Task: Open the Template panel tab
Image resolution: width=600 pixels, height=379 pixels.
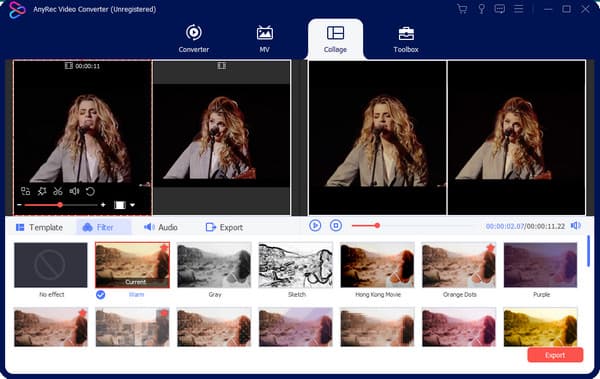Action: click(39, 227)
